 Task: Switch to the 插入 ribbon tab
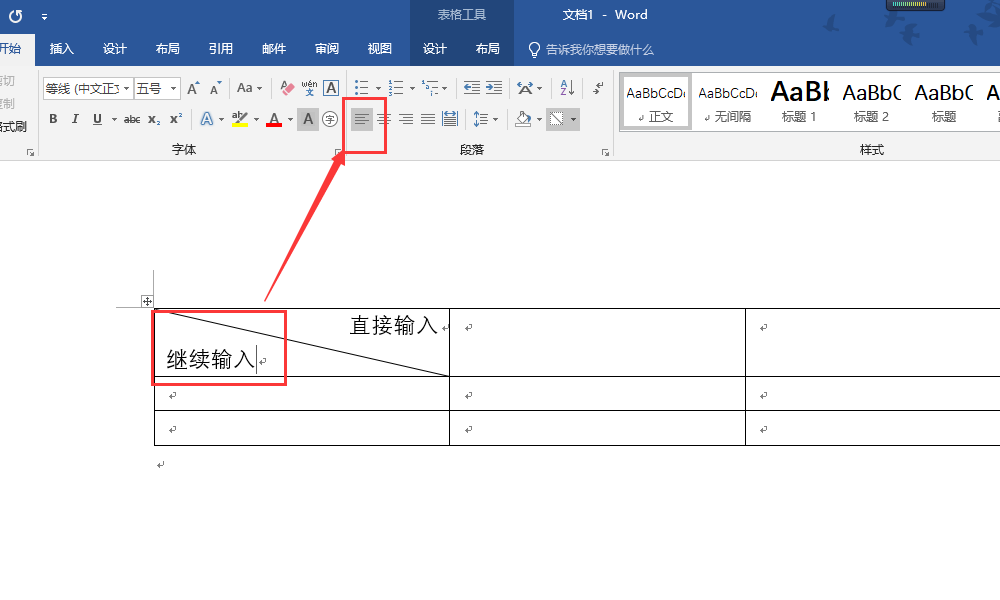point(62,49)
